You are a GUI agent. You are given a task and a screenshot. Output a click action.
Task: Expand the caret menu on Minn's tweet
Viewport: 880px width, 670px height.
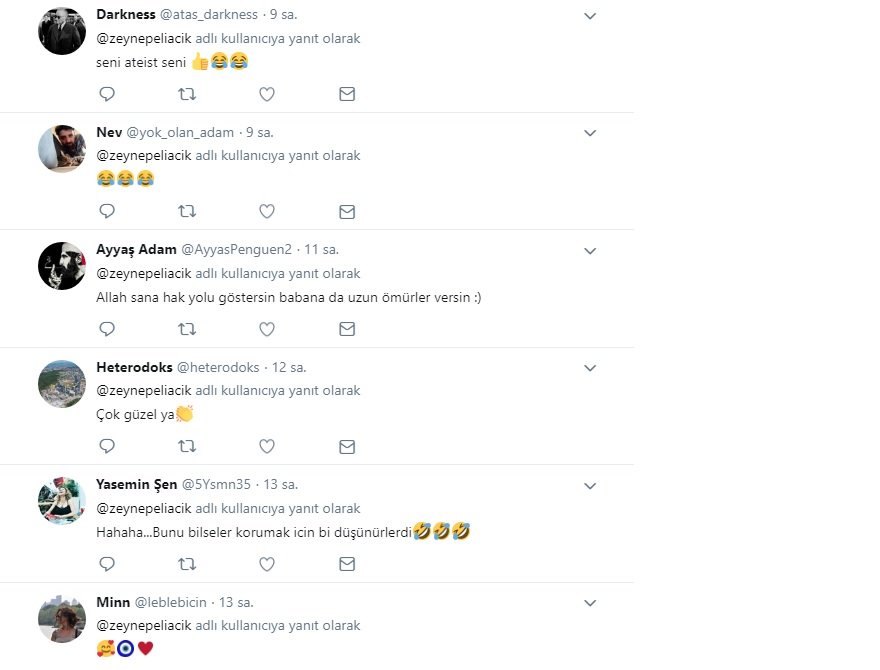pos(590,603)
